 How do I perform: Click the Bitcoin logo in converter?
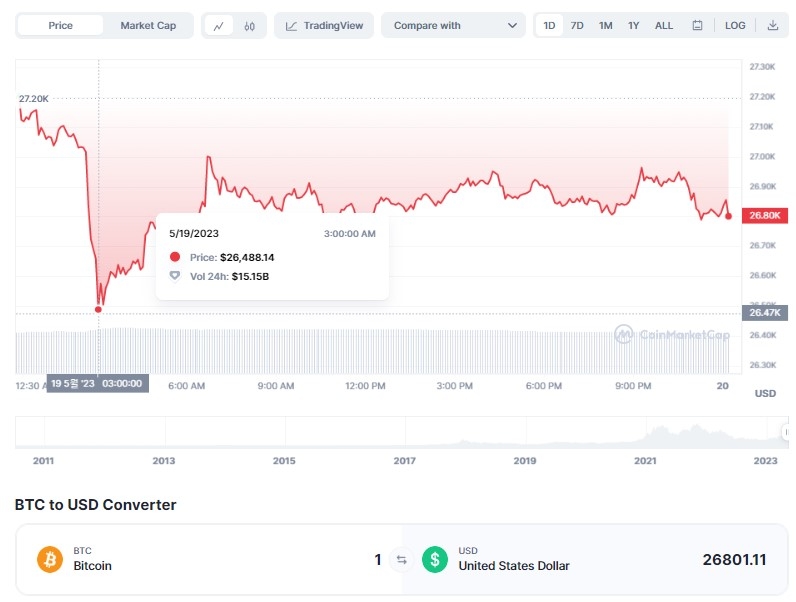(x=50, y=559)
